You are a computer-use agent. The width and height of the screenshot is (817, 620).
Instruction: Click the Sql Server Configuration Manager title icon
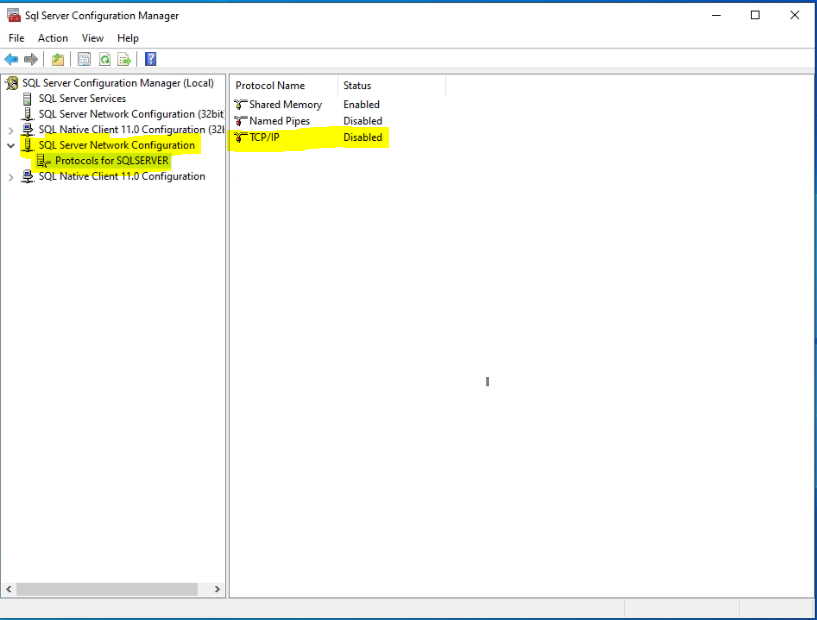[x=14, y=16]
